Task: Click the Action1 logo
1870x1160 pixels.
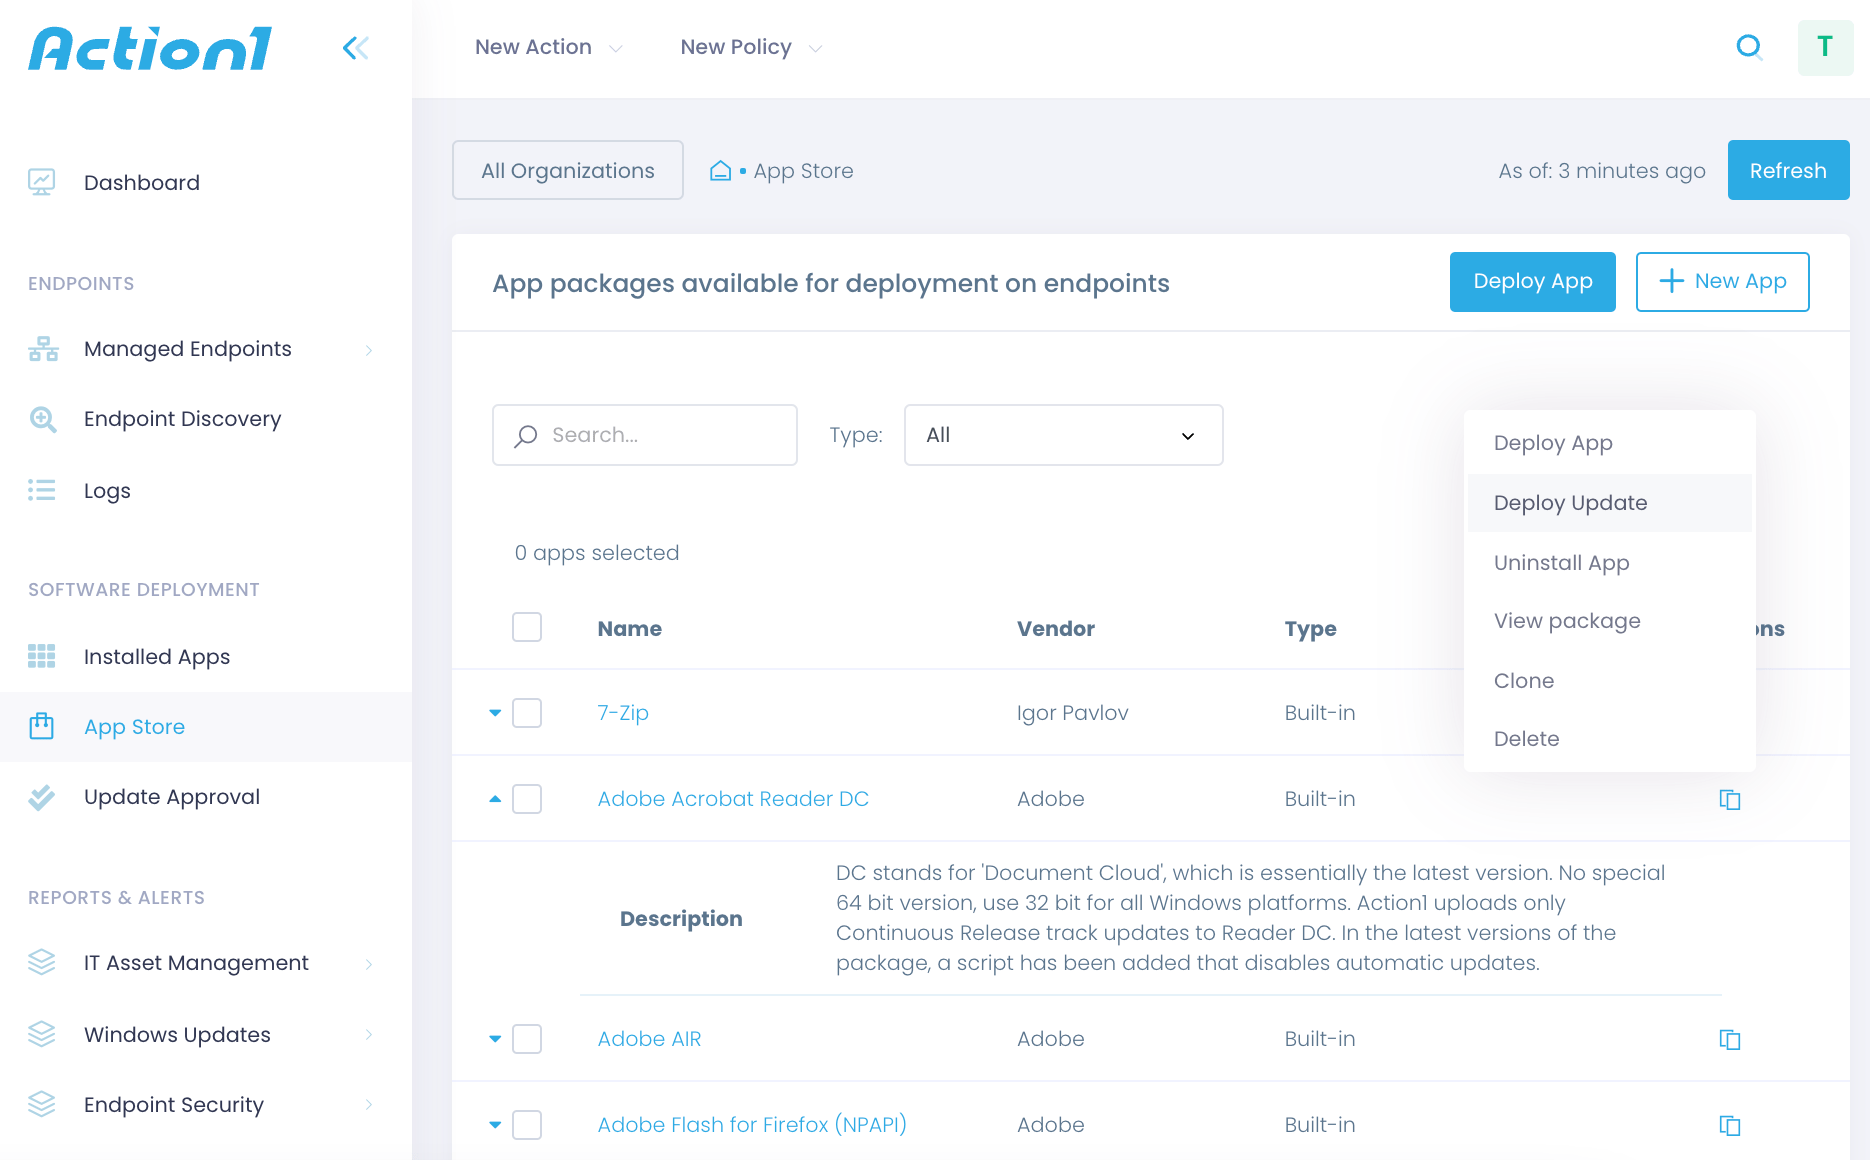Action: pos(150,48)
